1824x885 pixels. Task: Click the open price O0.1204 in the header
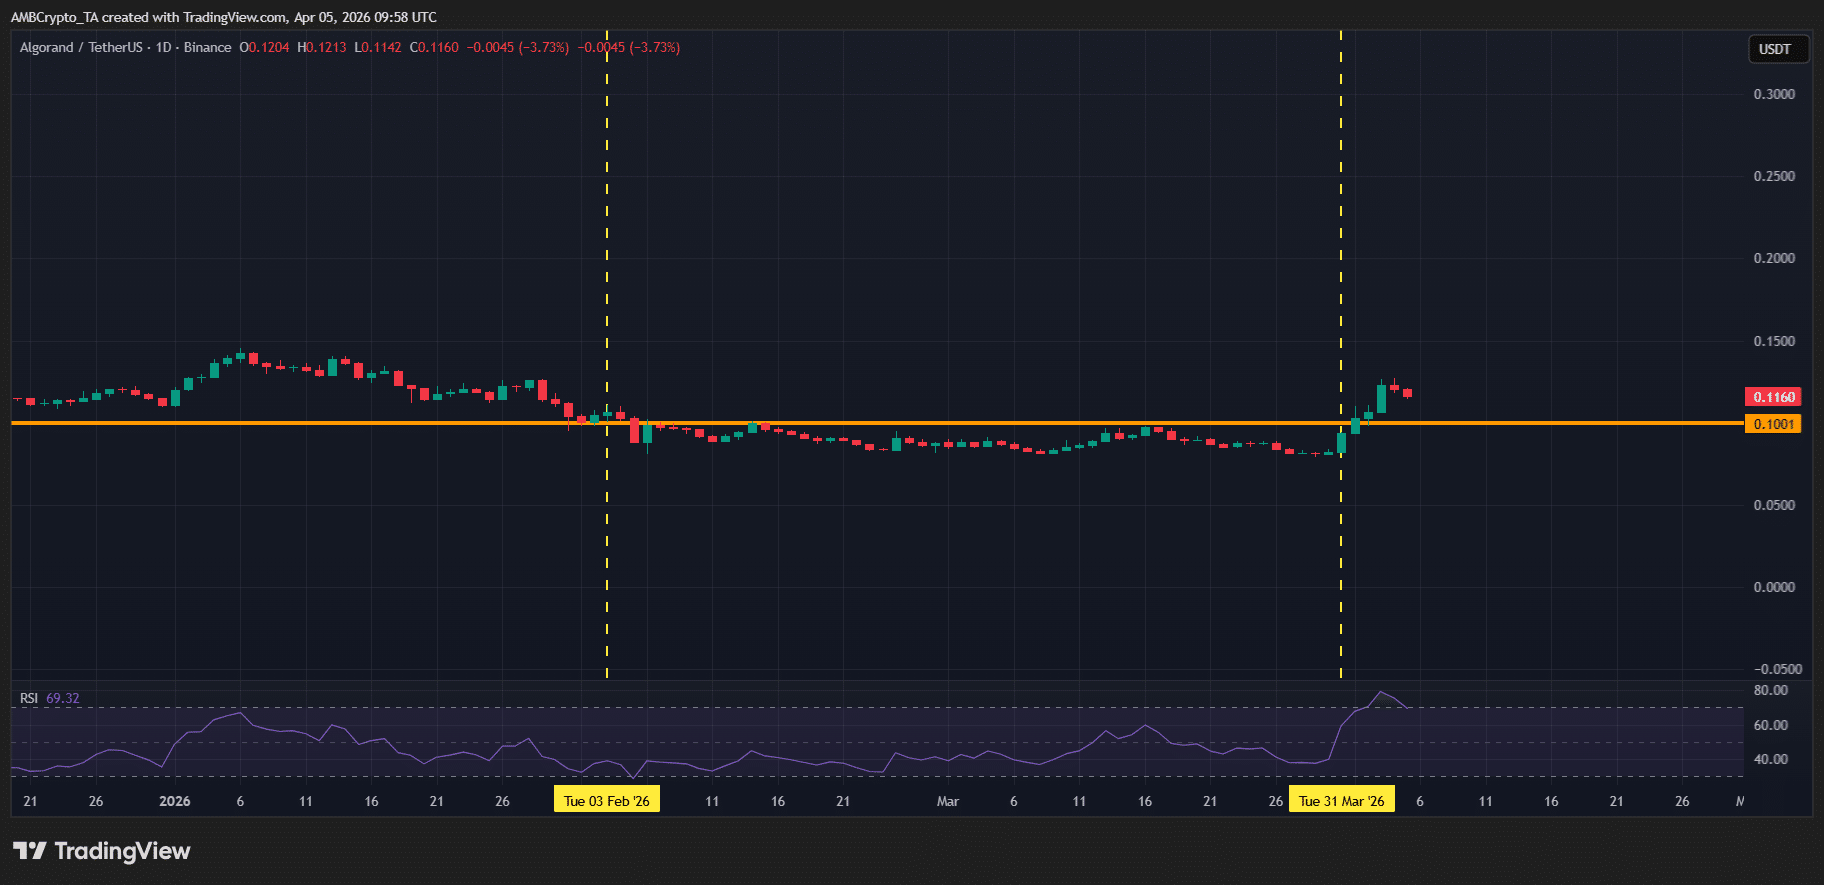264,47
